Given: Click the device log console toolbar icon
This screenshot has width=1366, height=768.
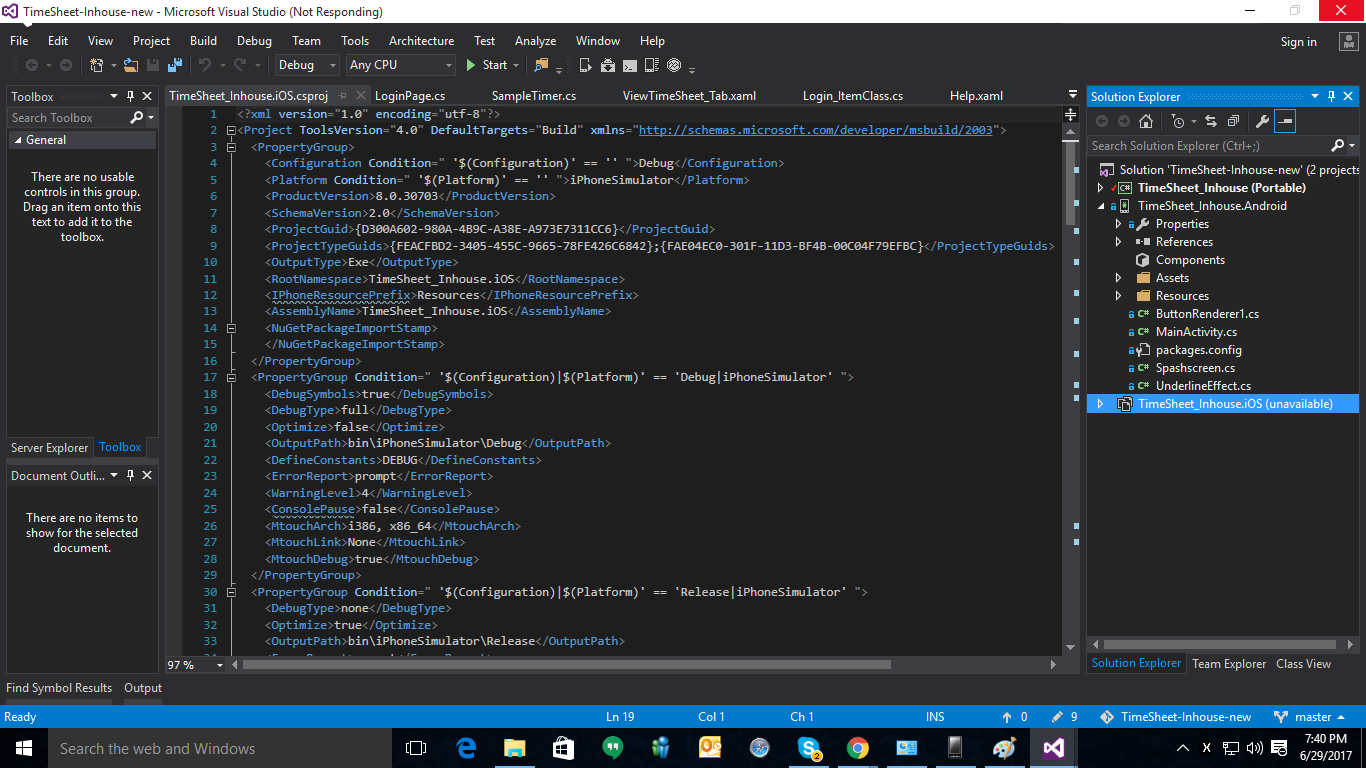Looking at the screenshot, I should [630, 66].
